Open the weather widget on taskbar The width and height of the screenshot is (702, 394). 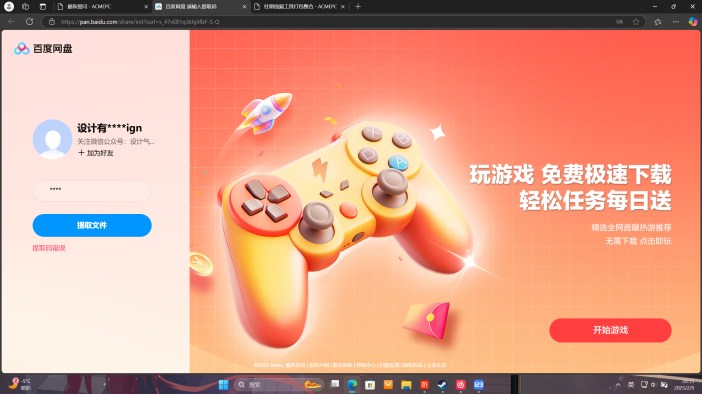[20, 384]
